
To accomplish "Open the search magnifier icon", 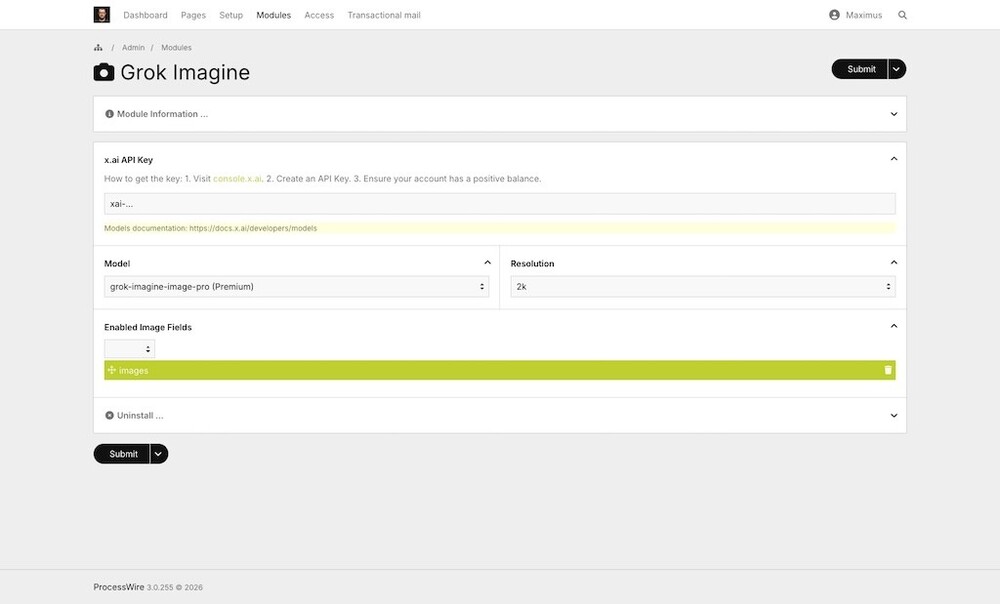I will point(903,15).
